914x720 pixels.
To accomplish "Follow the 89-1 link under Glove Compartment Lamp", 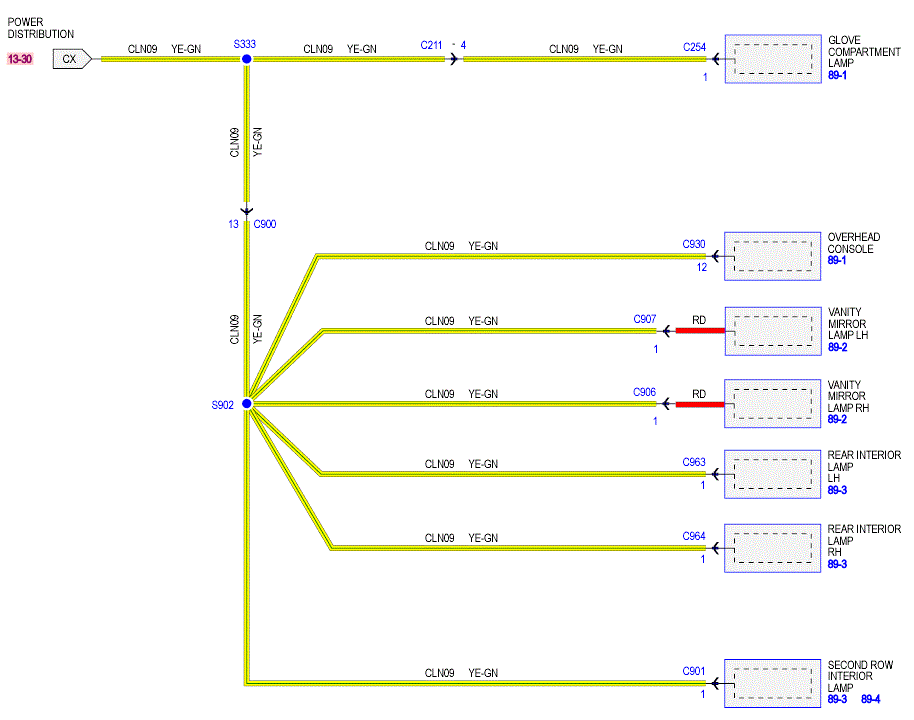I will click(837, 75).
